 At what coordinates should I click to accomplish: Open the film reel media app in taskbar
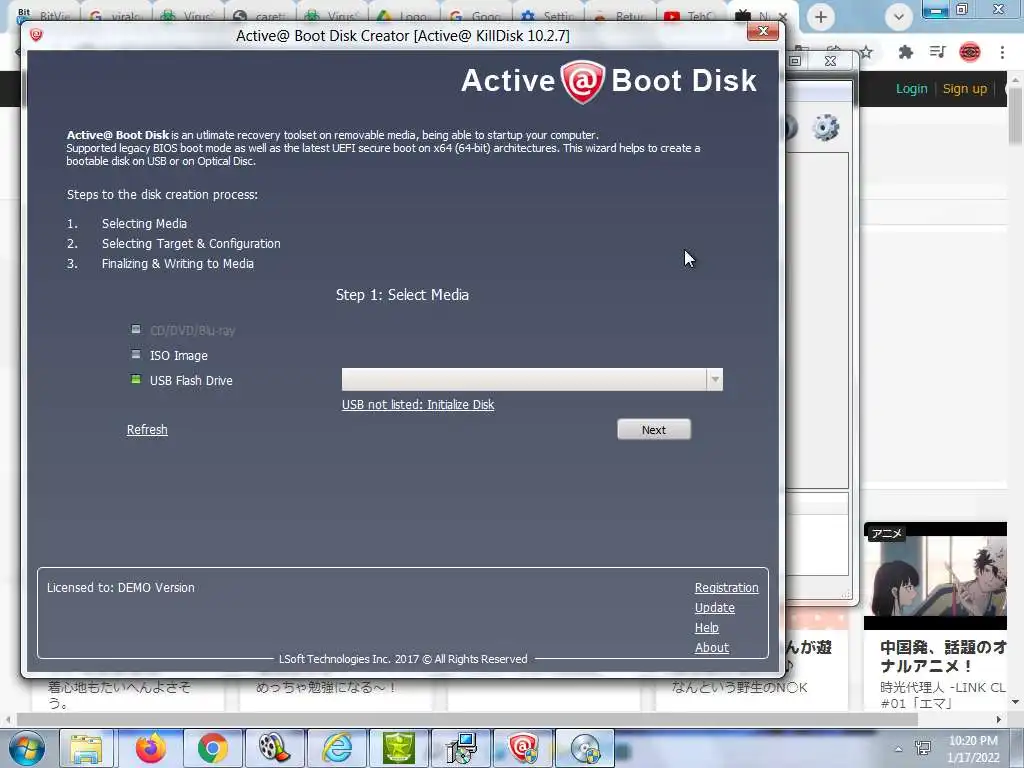274,748
